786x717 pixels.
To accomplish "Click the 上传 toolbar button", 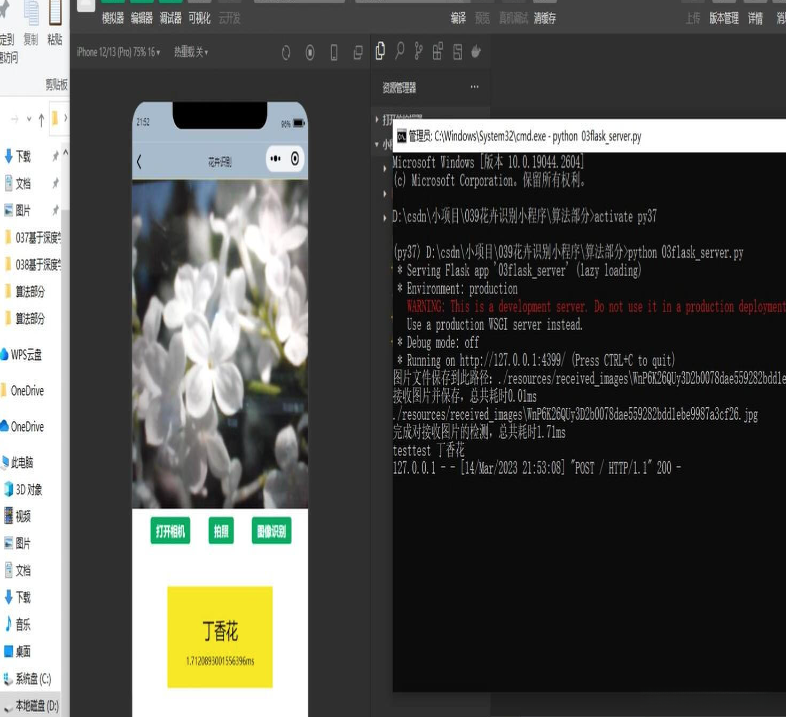I will [693, 19].
